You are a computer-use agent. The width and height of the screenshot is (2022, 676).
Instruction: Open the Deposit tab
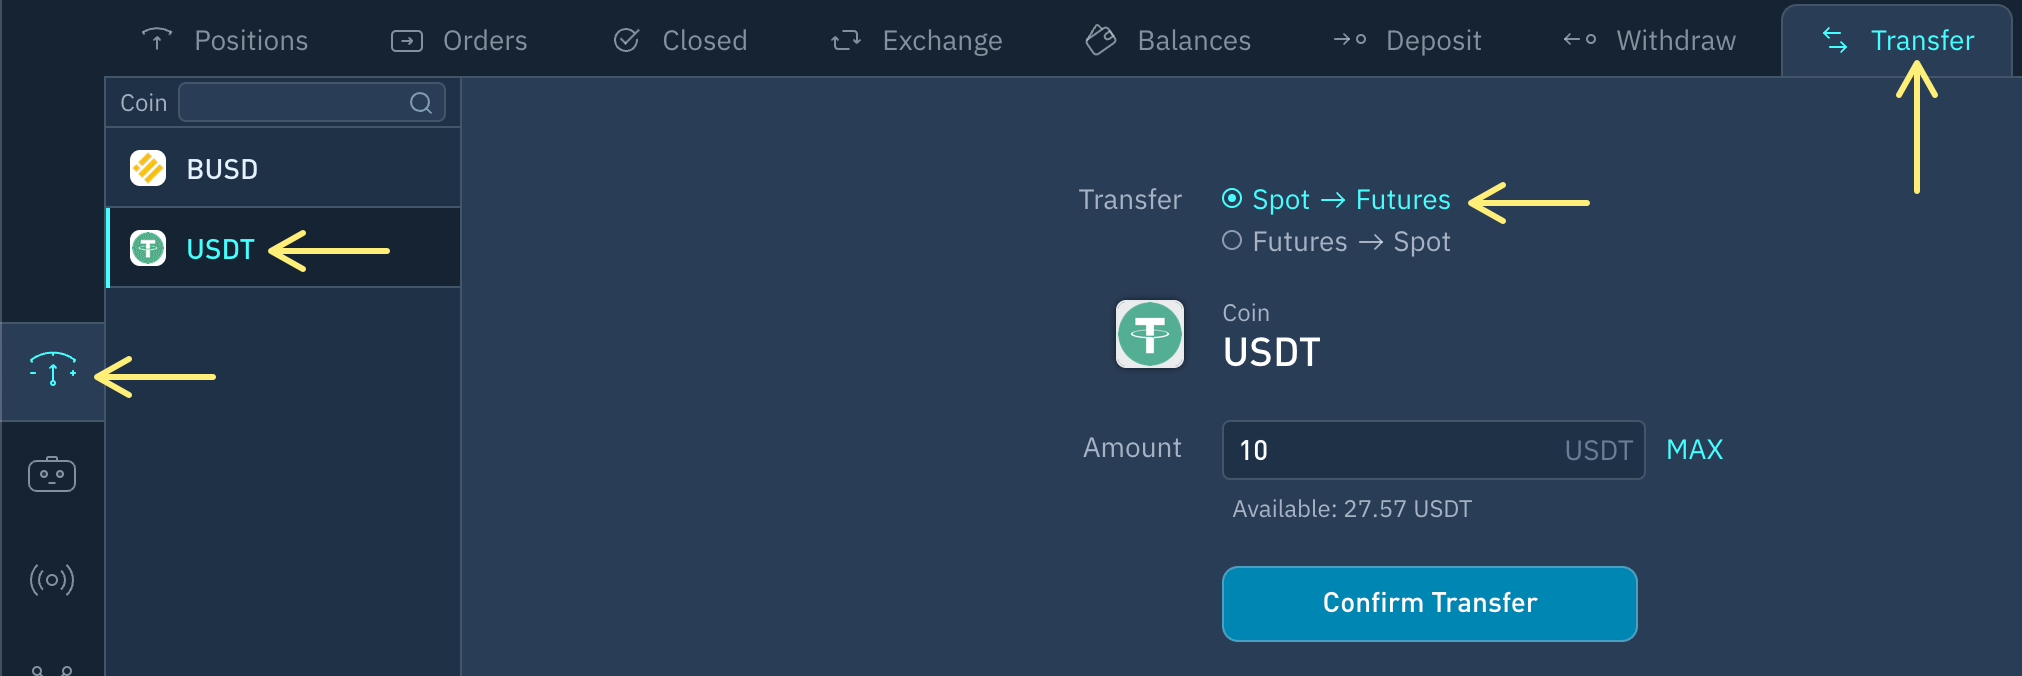1407,40
